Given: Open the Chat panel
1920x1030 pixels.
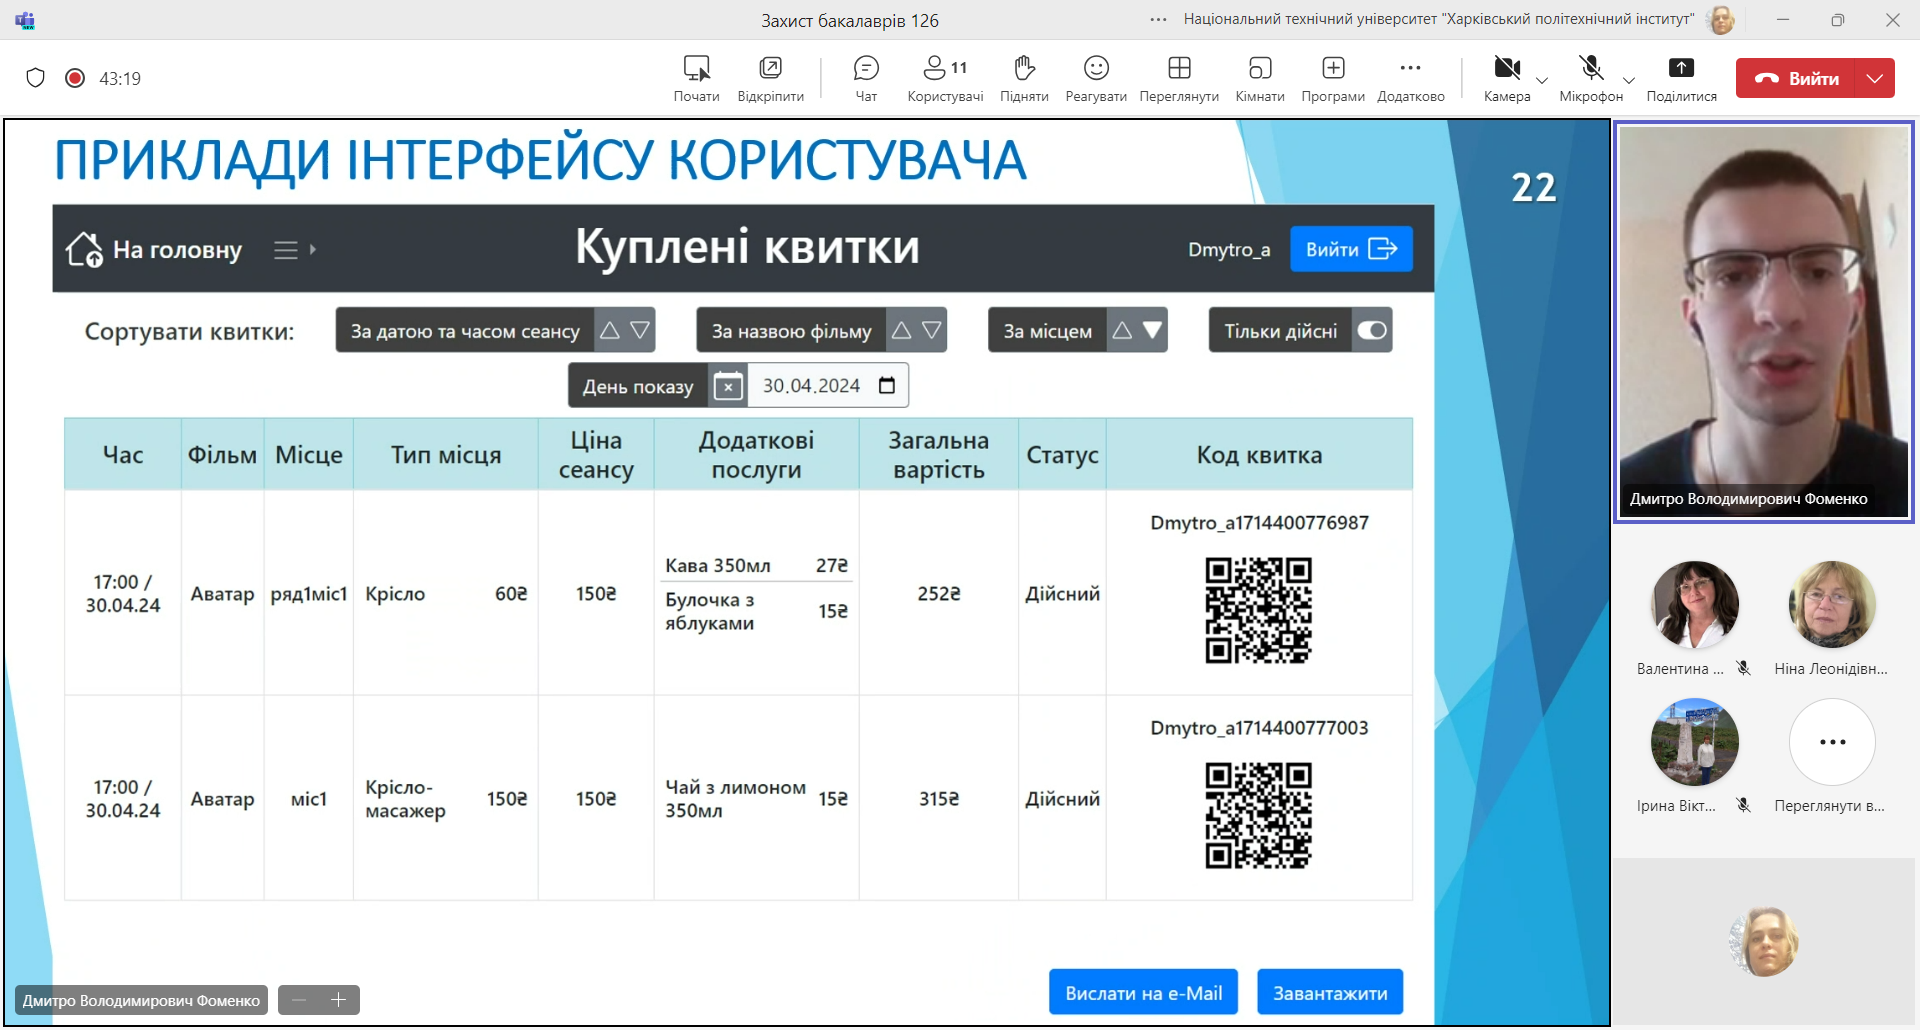Looking at the screenshot, I should click(x=866, y=78).
